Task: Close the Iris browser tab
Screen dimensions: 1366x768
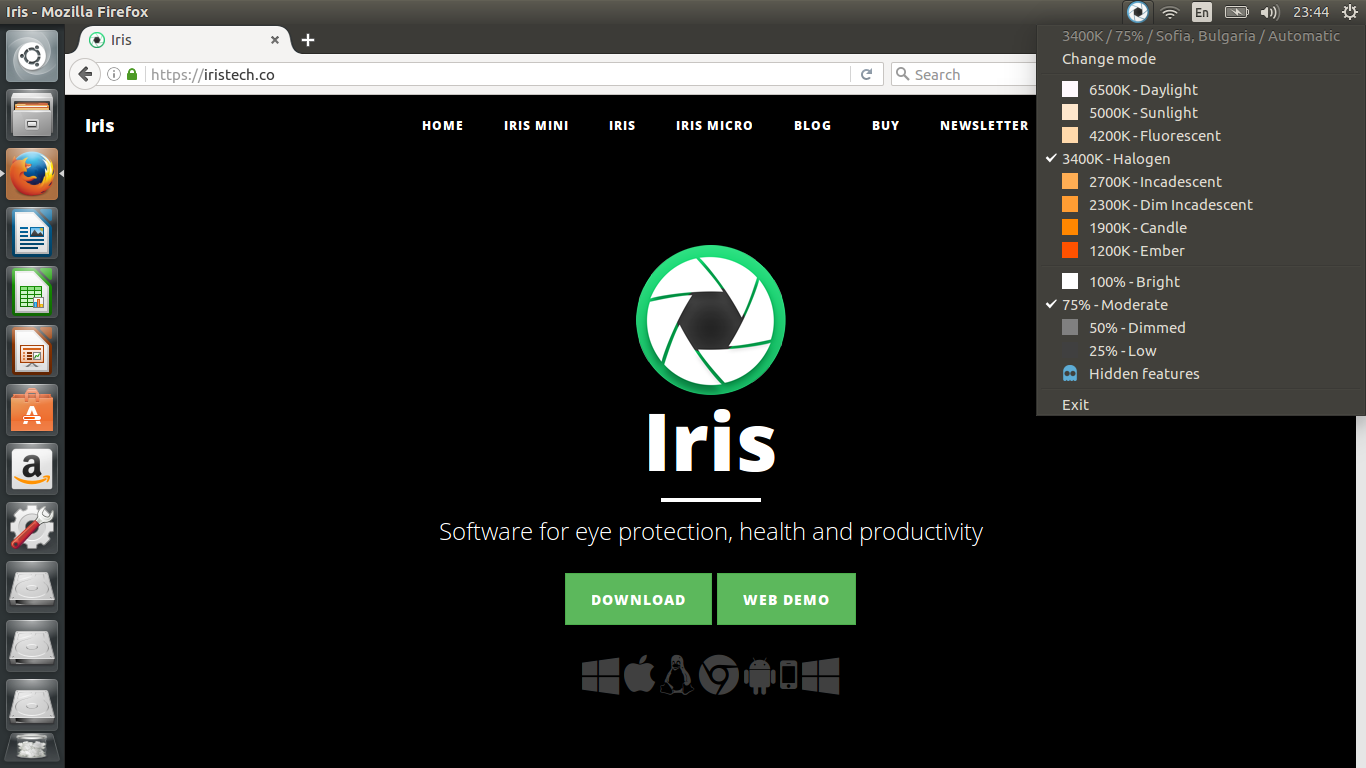Action: [x=276, y=40]
